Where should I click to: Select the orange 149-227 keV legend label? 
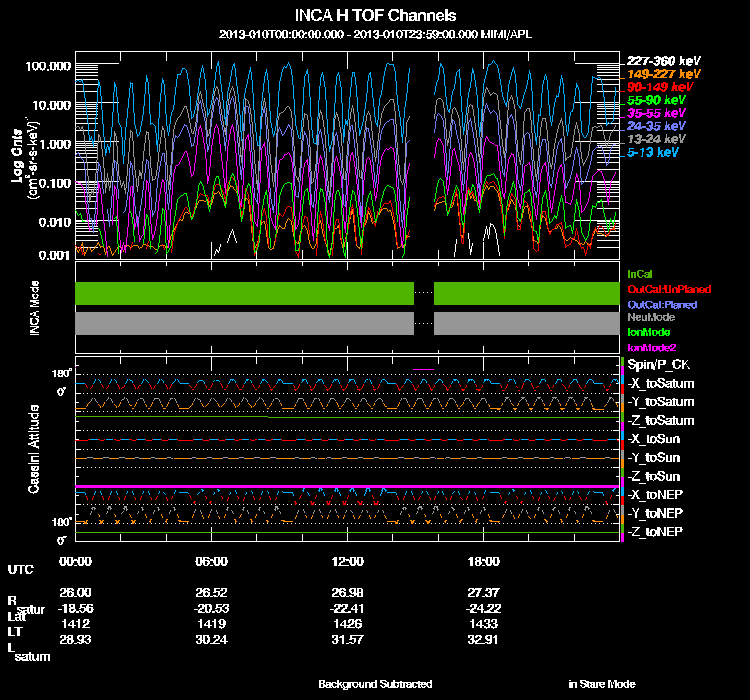pyautogui.click(x=665, y=74)
